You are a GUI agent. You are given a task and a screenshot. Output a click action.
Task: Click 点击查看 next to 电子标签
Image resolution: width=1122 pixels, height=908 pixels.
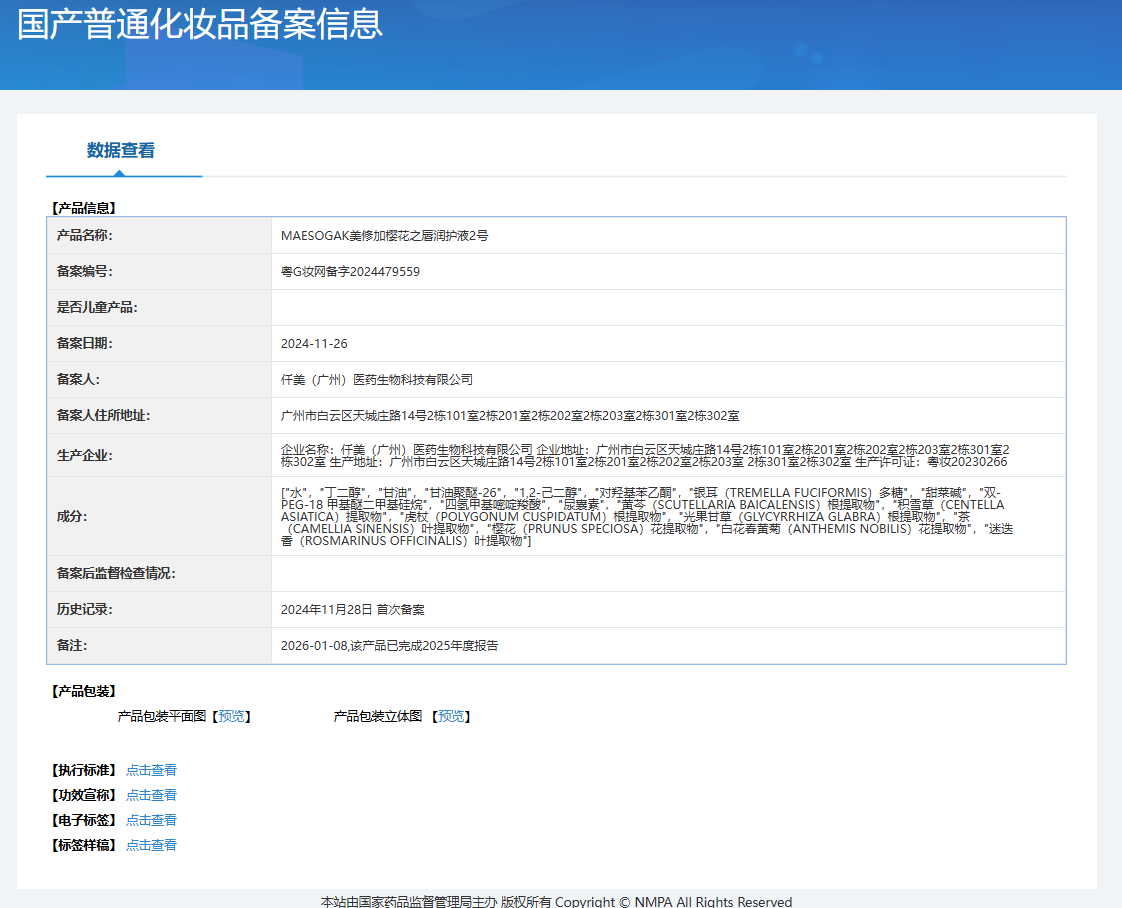click(x=151, y=820)
